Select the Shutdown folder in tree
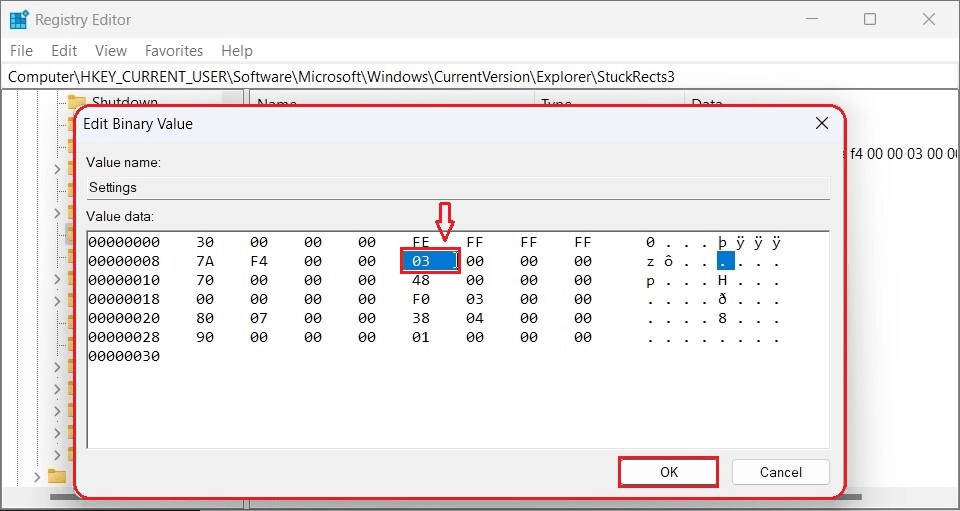The height and width of the screenshot is (511, 960). [125, 101]
